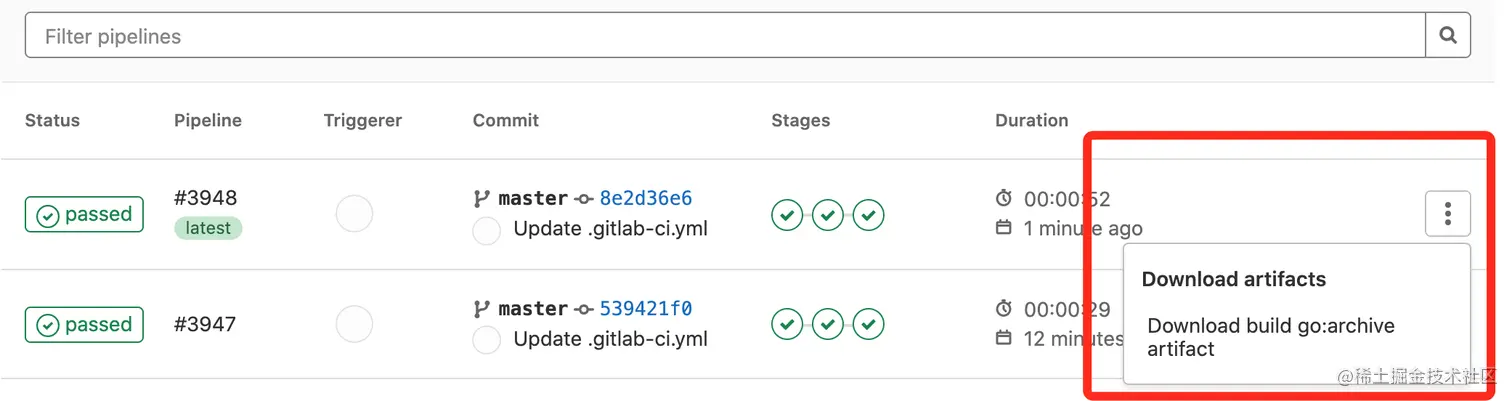Open commit 539421f0 link
The image size is (1512, 401).
point(646,308)
